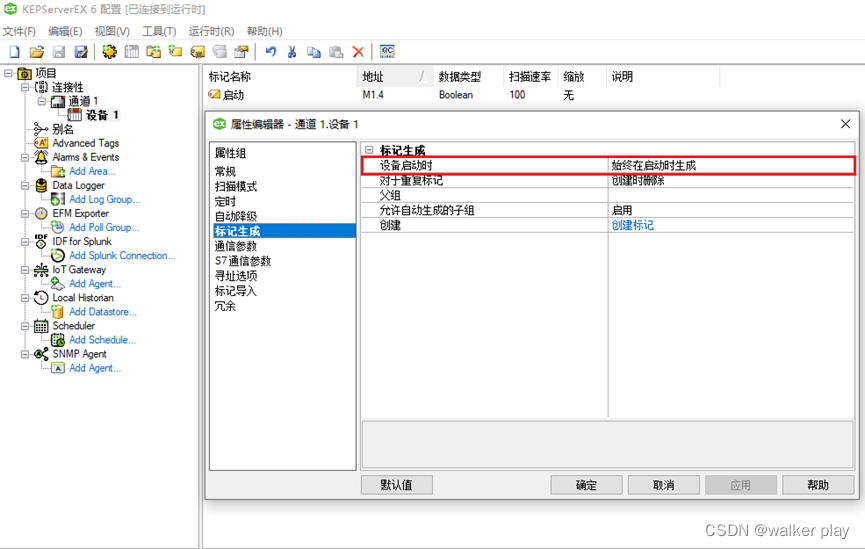Collapse the 项目 root node
Screen dimensions: 865x549
8,73
